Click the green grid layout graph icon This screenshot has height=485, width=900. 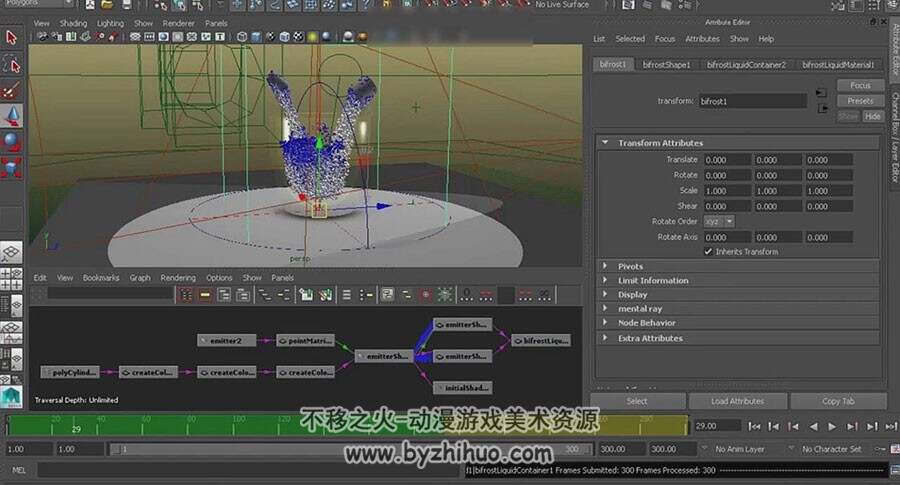pyautogui.click(x=444, y=295)
